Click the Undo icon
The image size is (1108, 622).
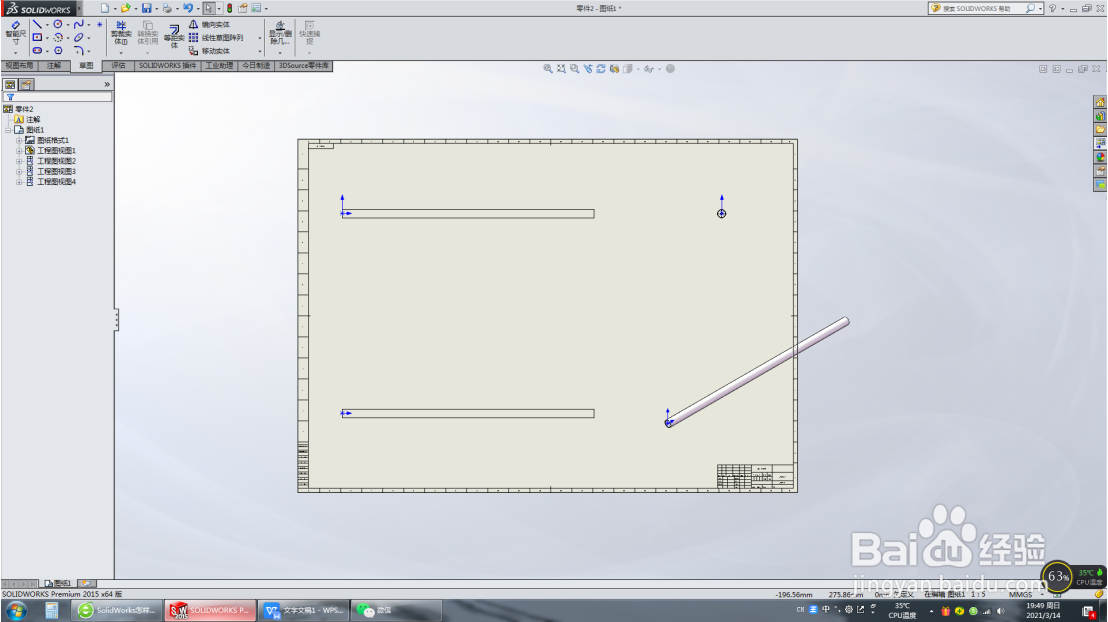pos(187,8)
